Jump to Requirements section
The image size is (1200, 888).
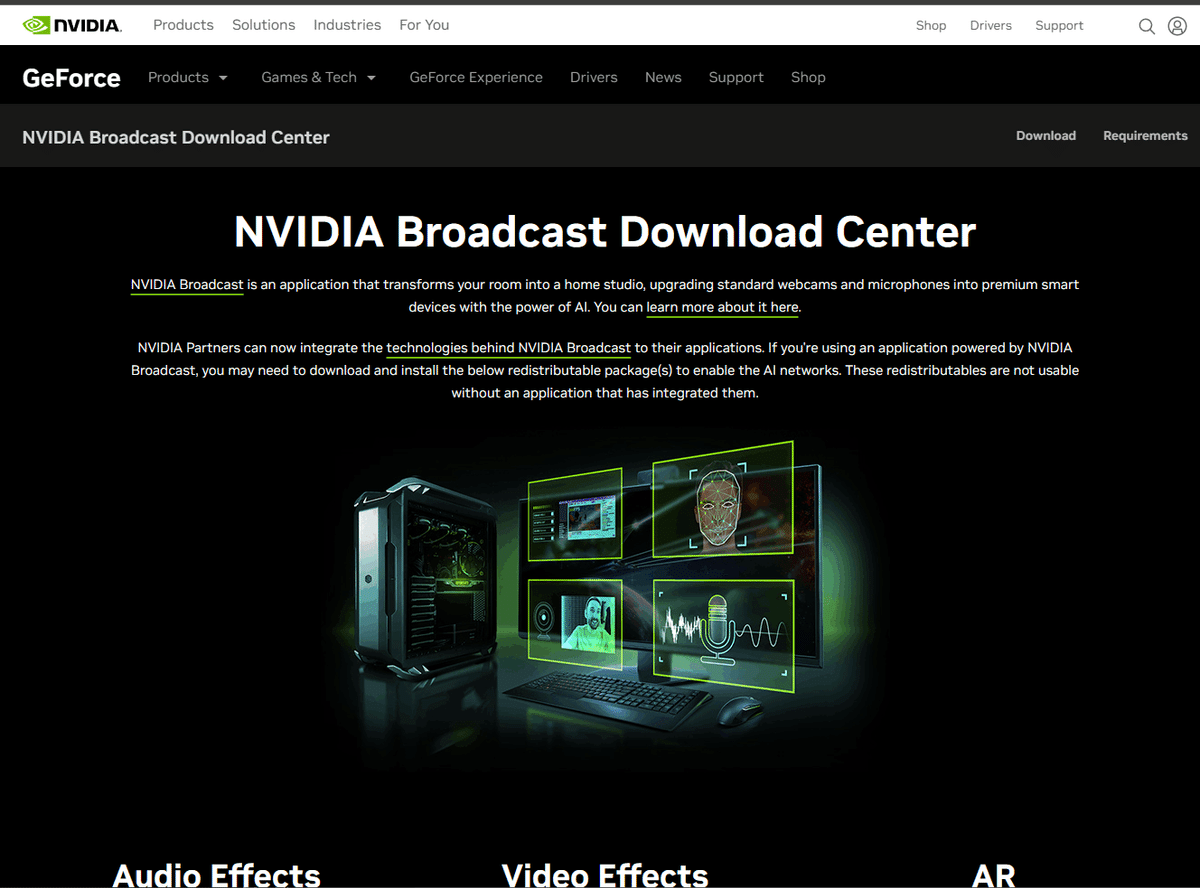[1145, 136]
